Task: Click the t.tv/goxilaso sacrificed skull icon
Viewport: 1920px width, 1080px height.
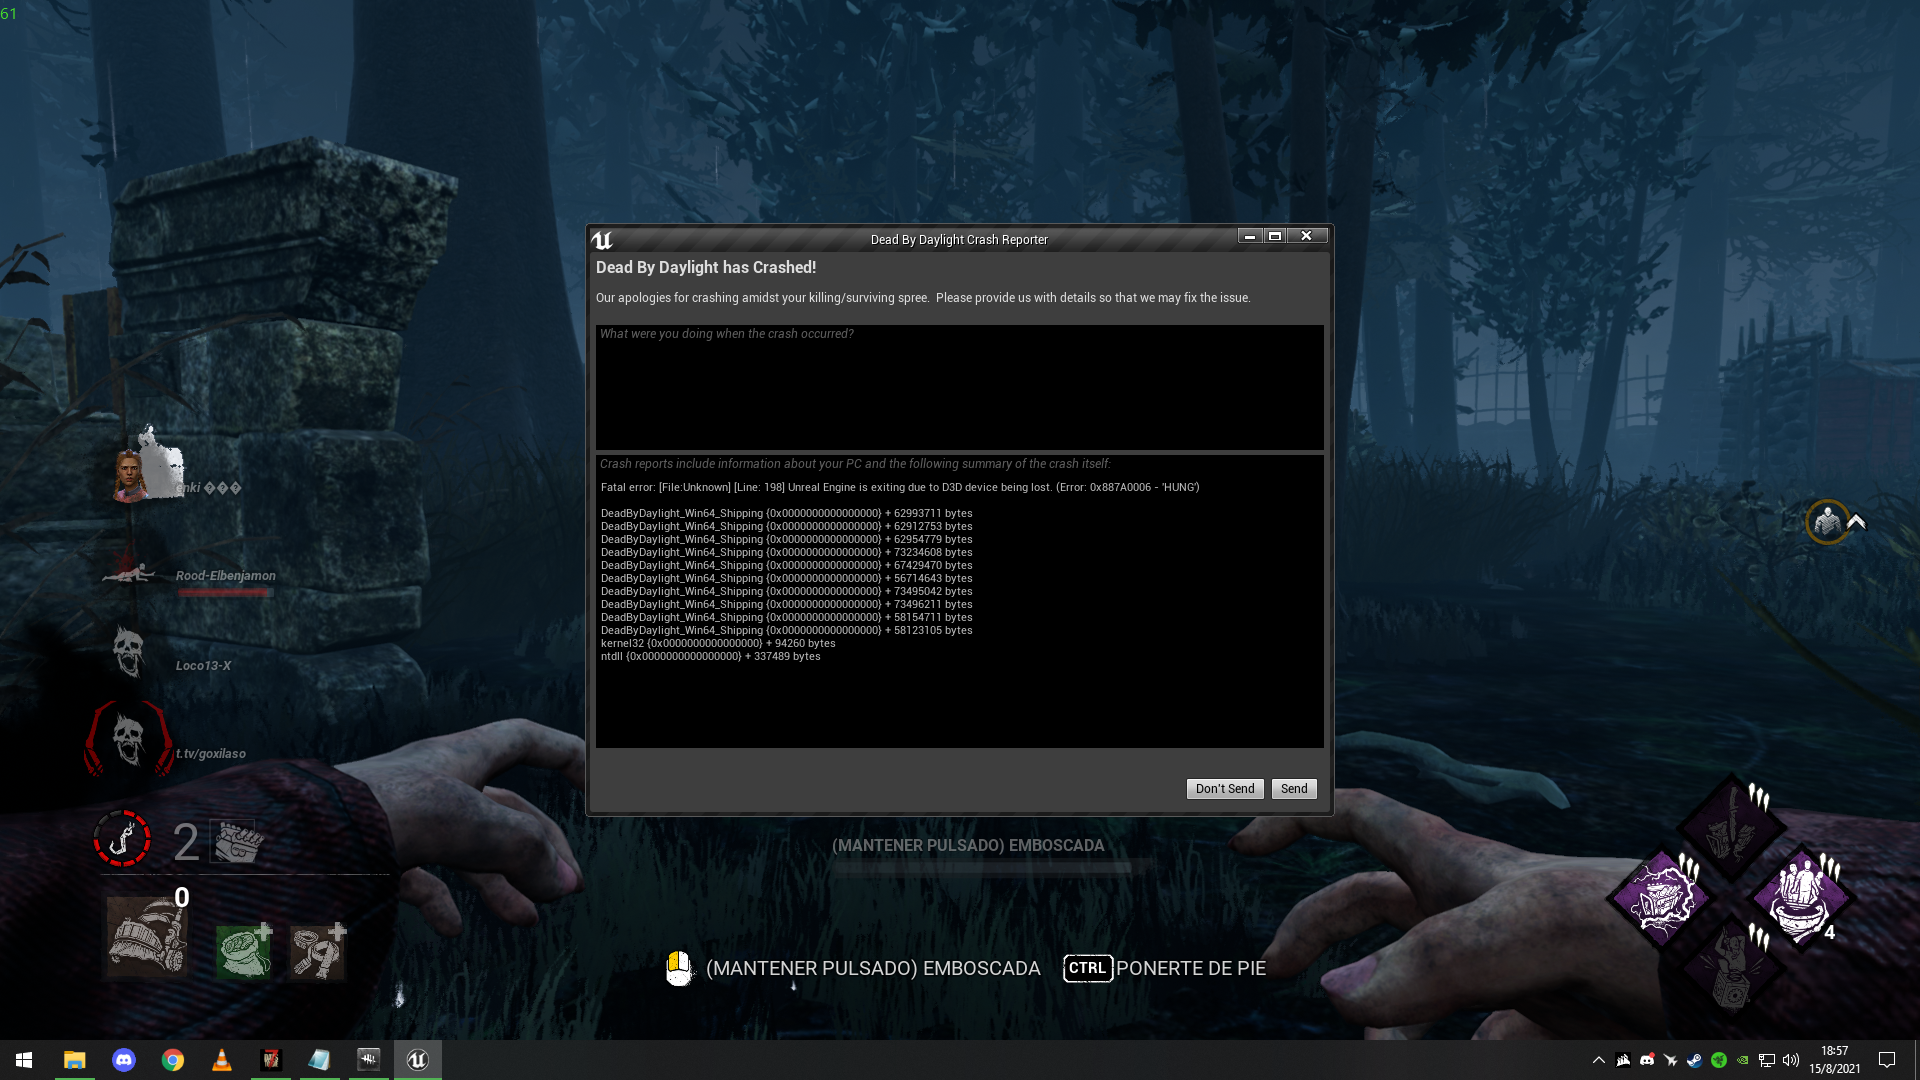Action: [x=128, y=739]
